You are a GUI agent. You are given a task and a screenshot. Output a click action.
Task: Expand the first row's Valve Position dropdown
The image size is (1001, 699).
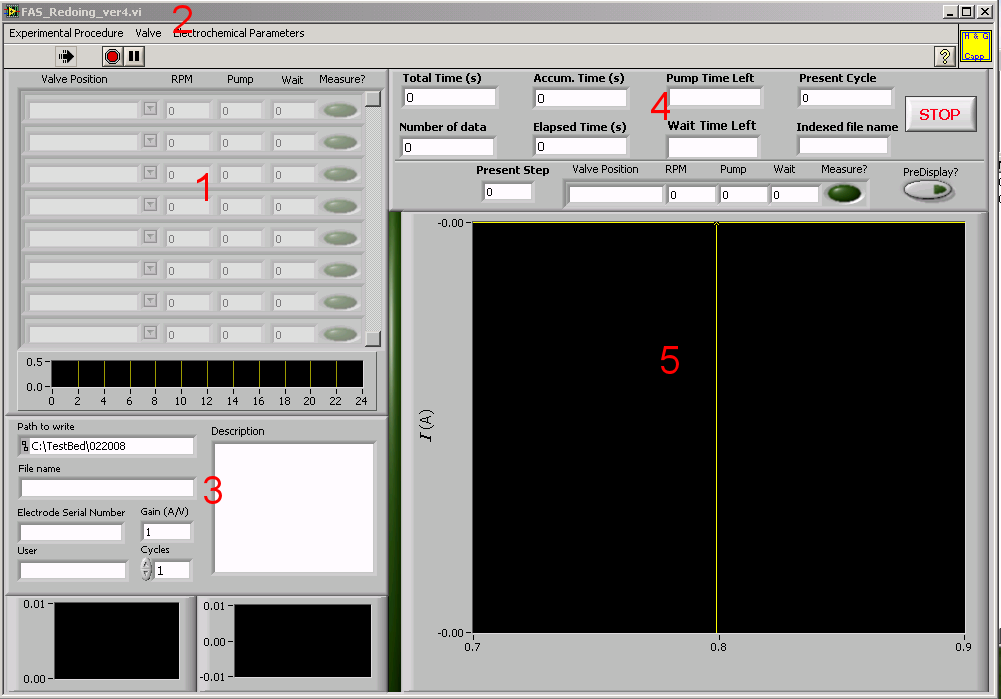[150, 109]
